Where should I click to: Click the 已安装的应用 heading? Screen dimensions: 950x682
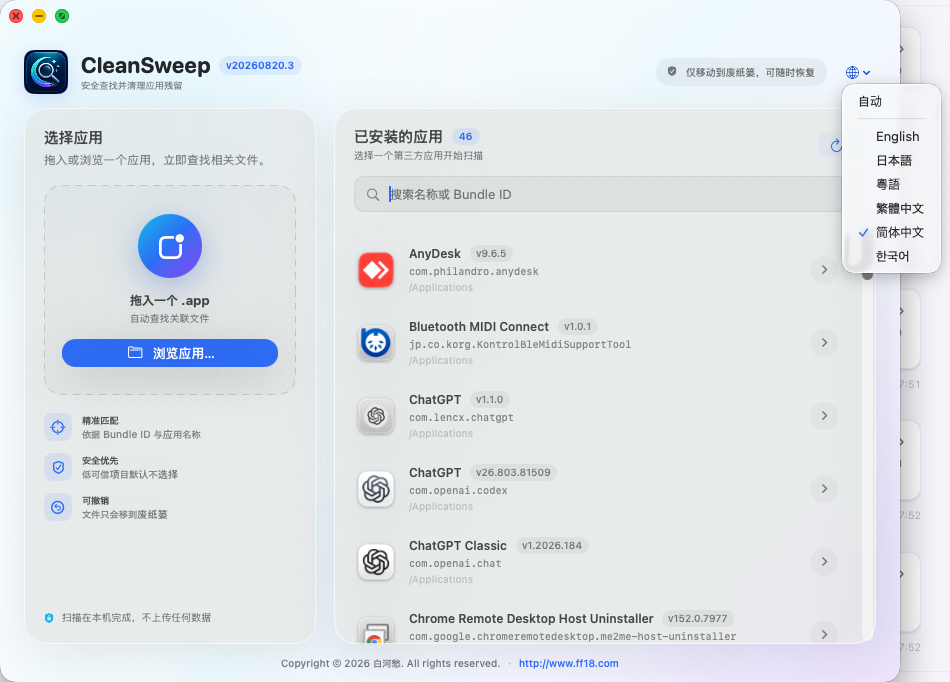pos(399,136)
